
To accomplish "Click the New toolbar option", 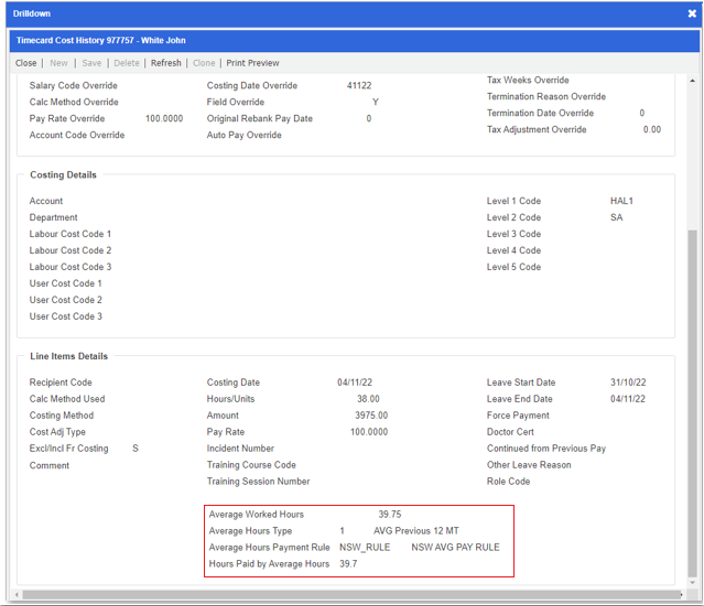I will (58, 63).
